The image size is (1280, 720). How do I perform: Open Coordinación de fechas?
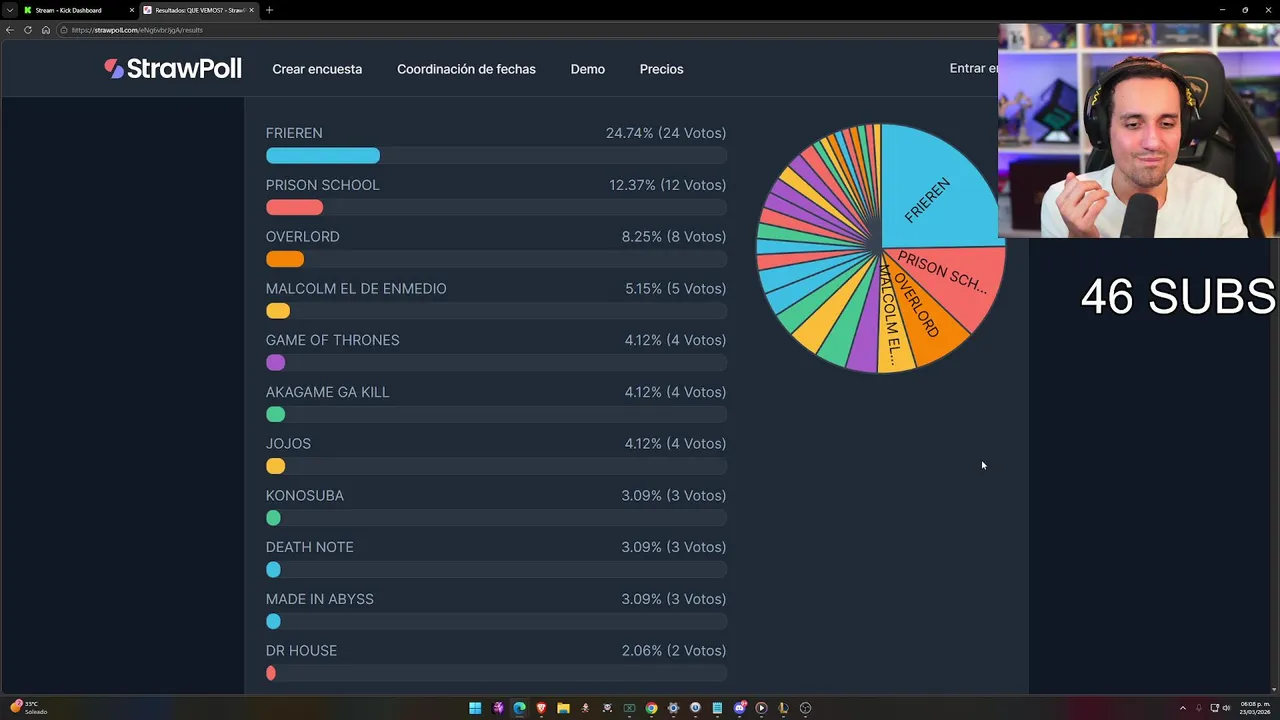click(466, 69)
